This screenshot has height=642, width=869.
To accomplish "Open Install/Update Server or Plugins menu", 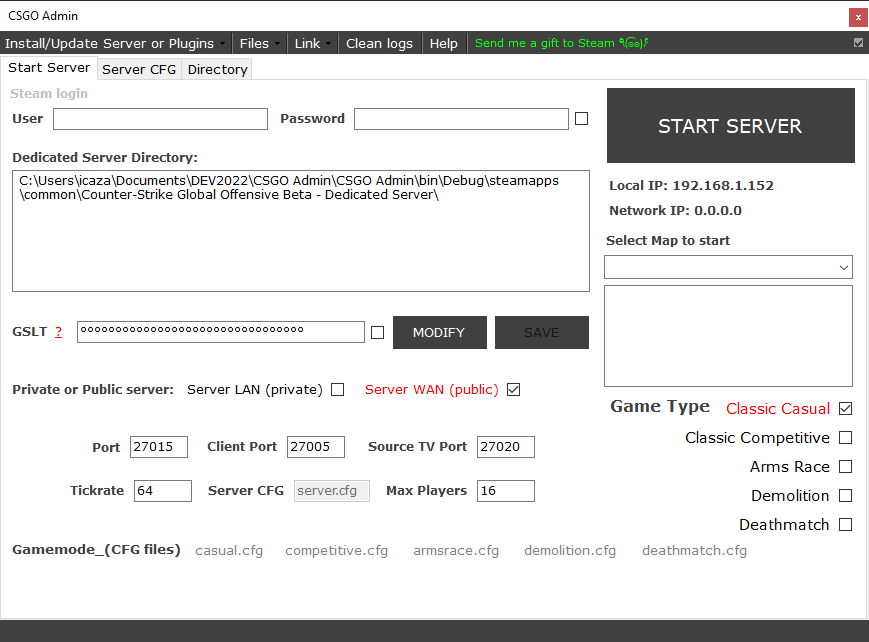I will (x=115, y=43).
